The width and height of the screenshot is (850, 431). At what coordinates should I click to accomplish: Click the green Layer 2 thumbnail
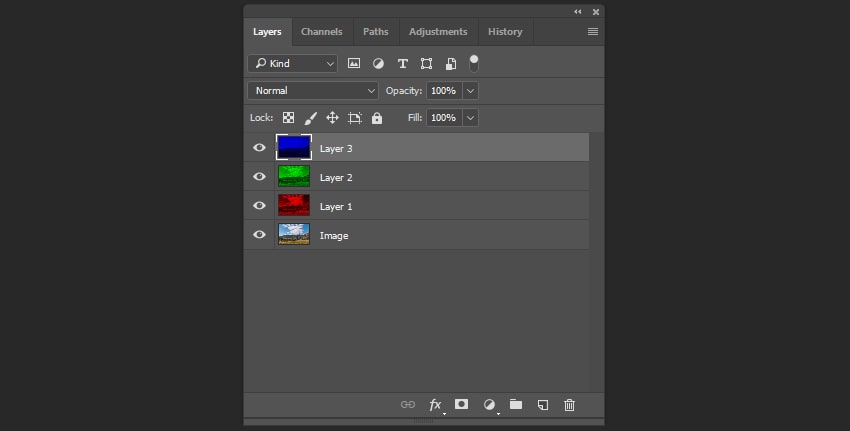pyautogui.click(x=294, y=177)
